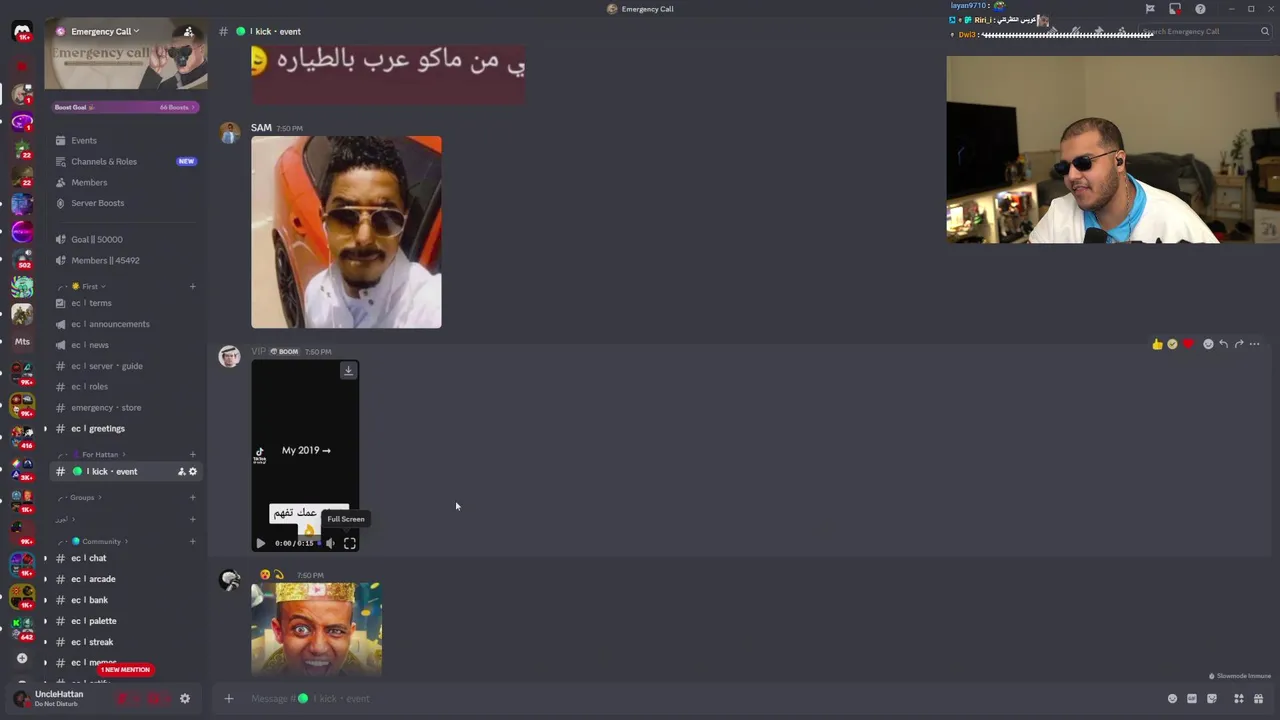Collapse the Community category
This screenshot has width=1280, height=720.
click(95, 541)
